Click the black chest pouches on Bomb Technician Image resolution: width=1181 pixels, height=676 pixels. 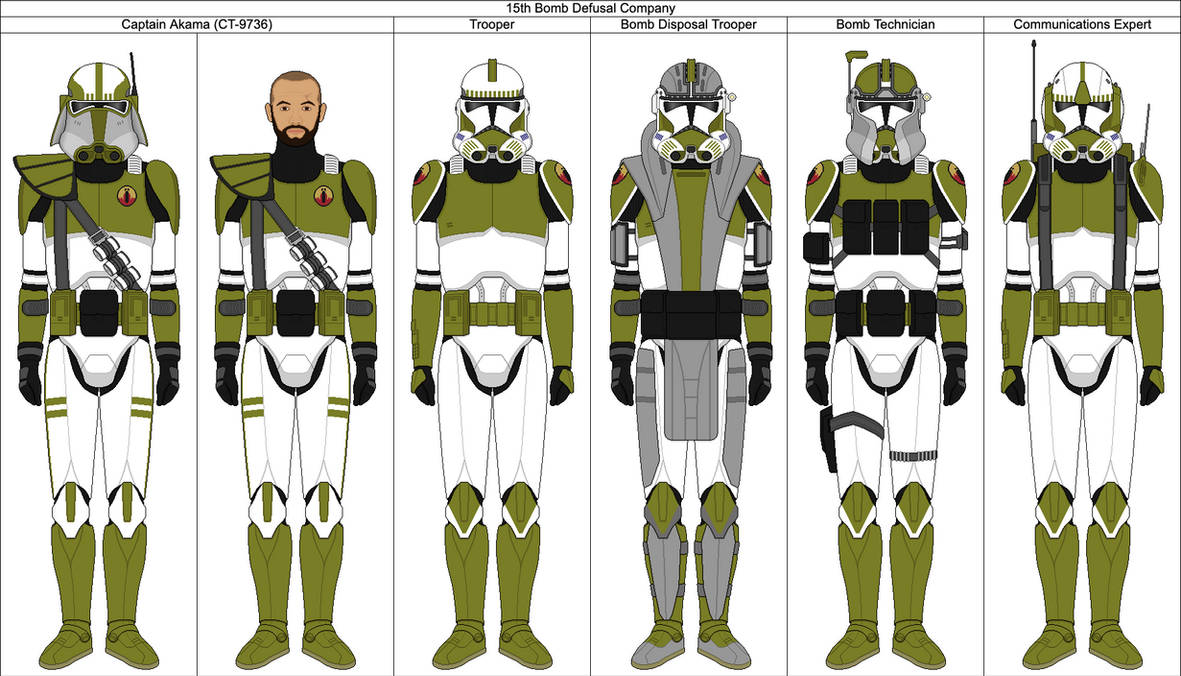point(886,227)
